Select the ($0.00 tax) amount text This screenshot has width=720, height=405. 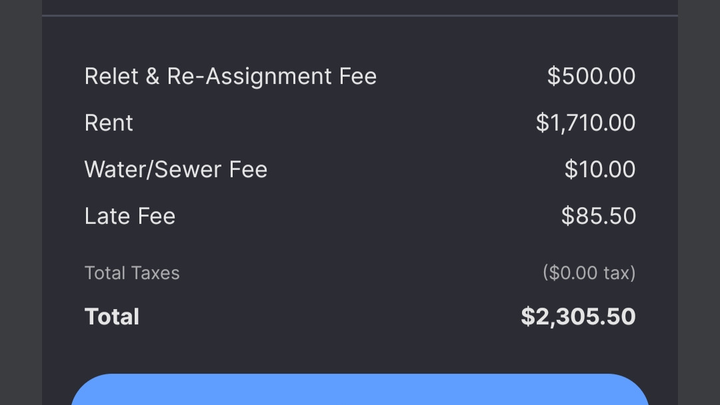tap(589, 273)
